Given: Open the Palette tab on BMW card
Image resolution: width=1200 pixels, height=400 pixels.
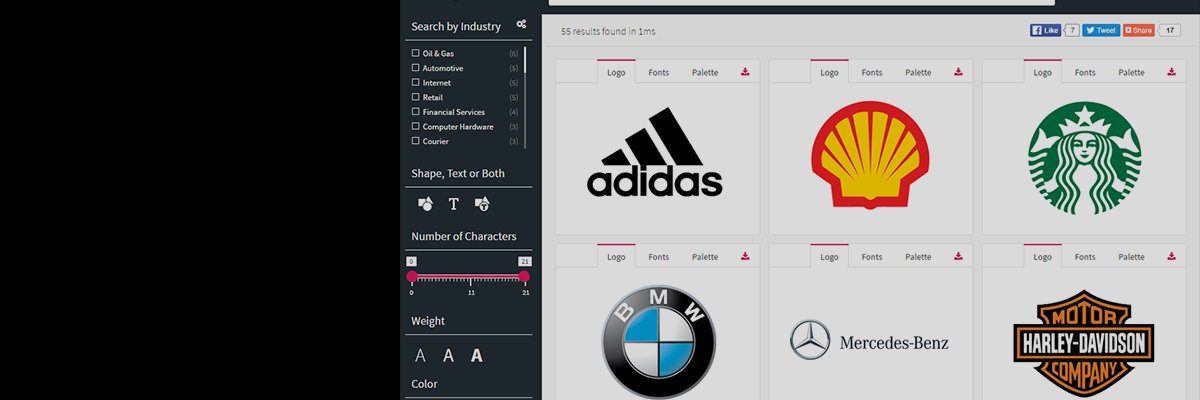Looking at the screenshot, I should (x=705, y=256).
